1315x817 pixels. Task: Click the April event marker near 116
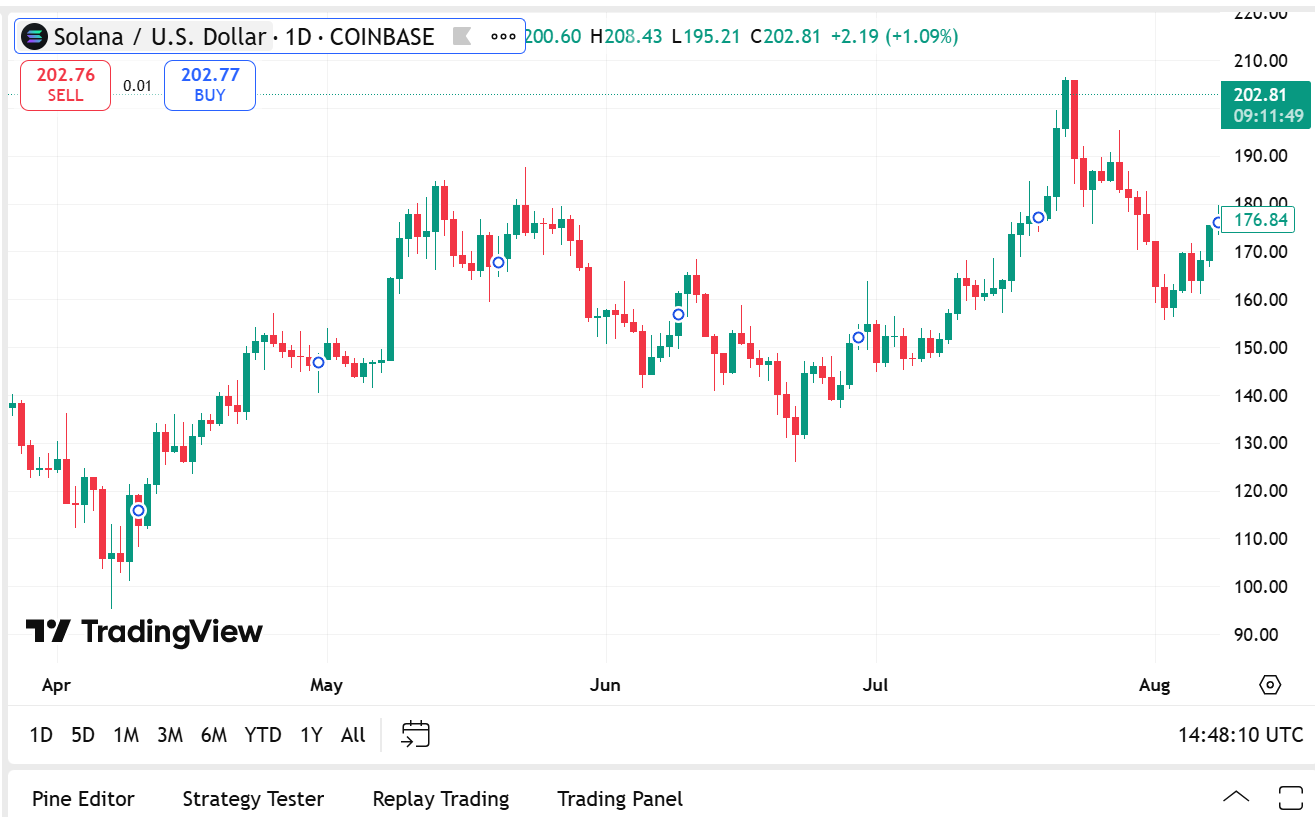[138, 511]
